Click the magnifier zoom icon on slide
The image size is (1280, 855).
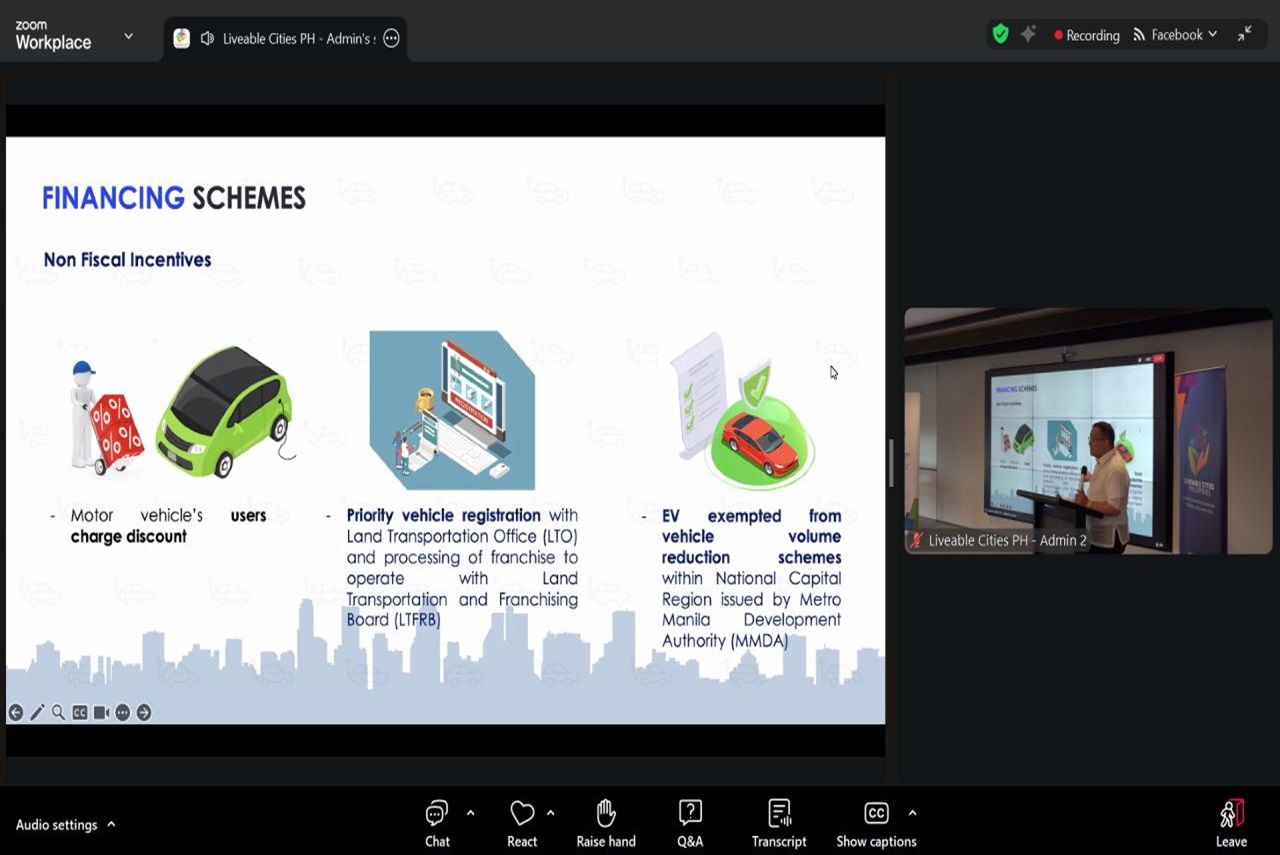pyautogui.click(x=58, y=713)
